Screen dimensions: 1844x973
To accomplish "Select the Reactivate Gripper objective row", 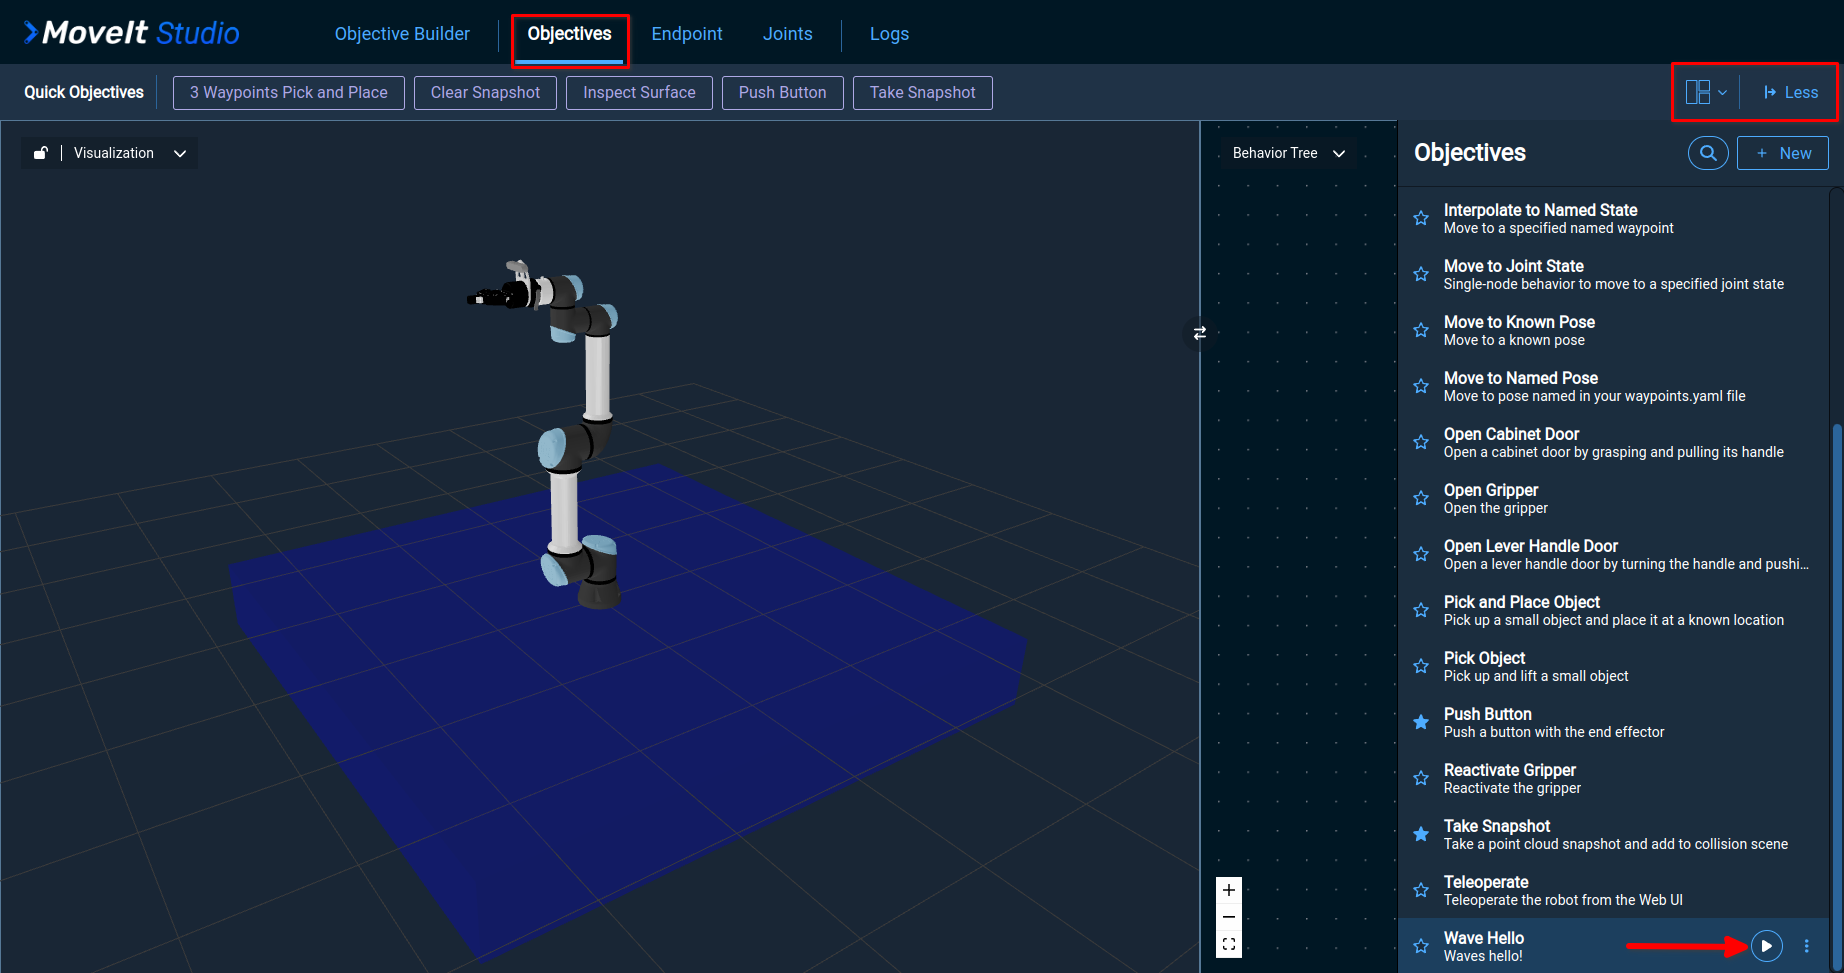I will 1613,778.
